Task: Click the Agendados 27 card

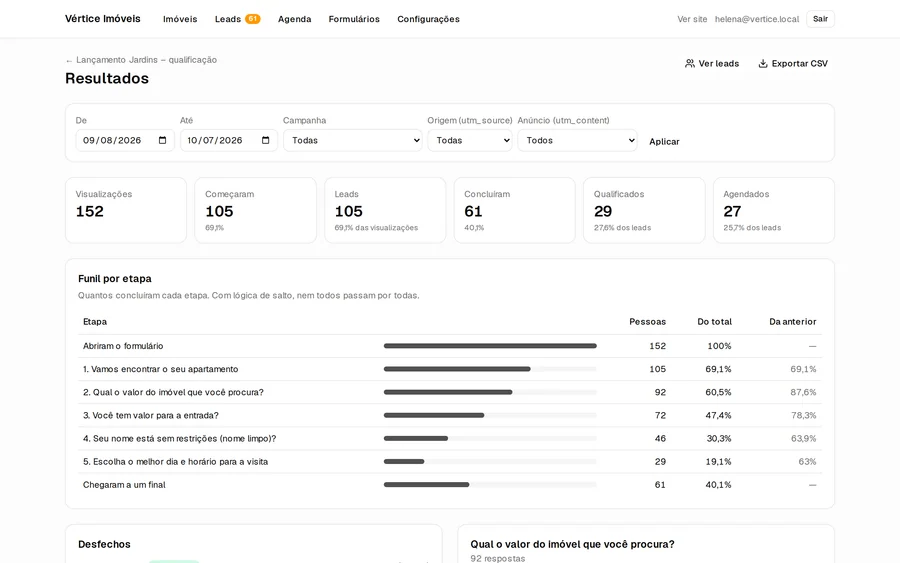Action: 774,210
